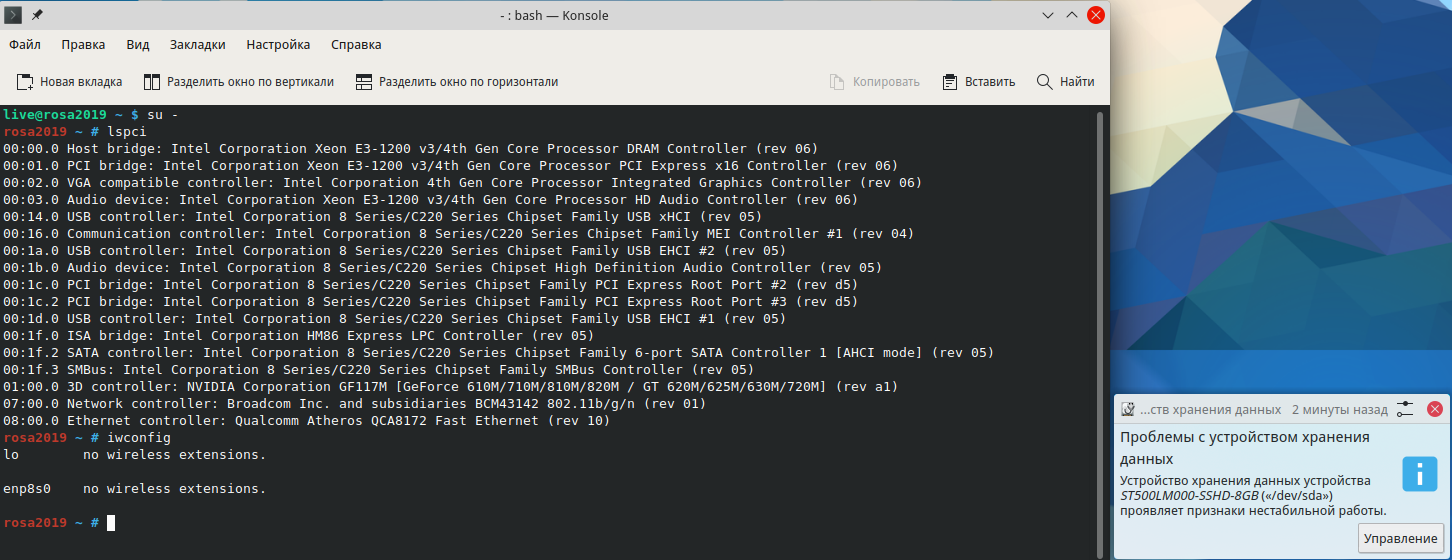Viewport: 1452px width, 560px height.
Task: Open search with the Найти magnifier button
Action: [1065, 82]
